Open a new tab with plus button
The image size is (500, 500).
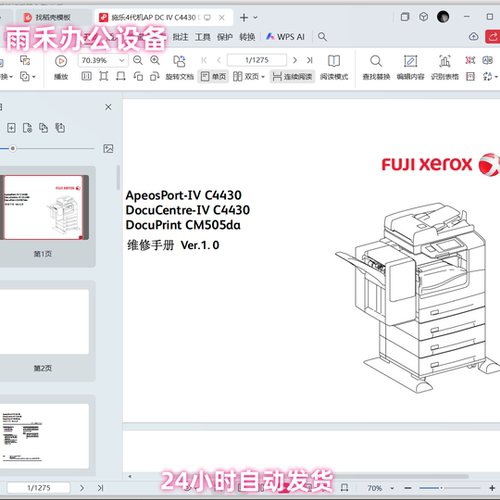click(x=244, y=17)
